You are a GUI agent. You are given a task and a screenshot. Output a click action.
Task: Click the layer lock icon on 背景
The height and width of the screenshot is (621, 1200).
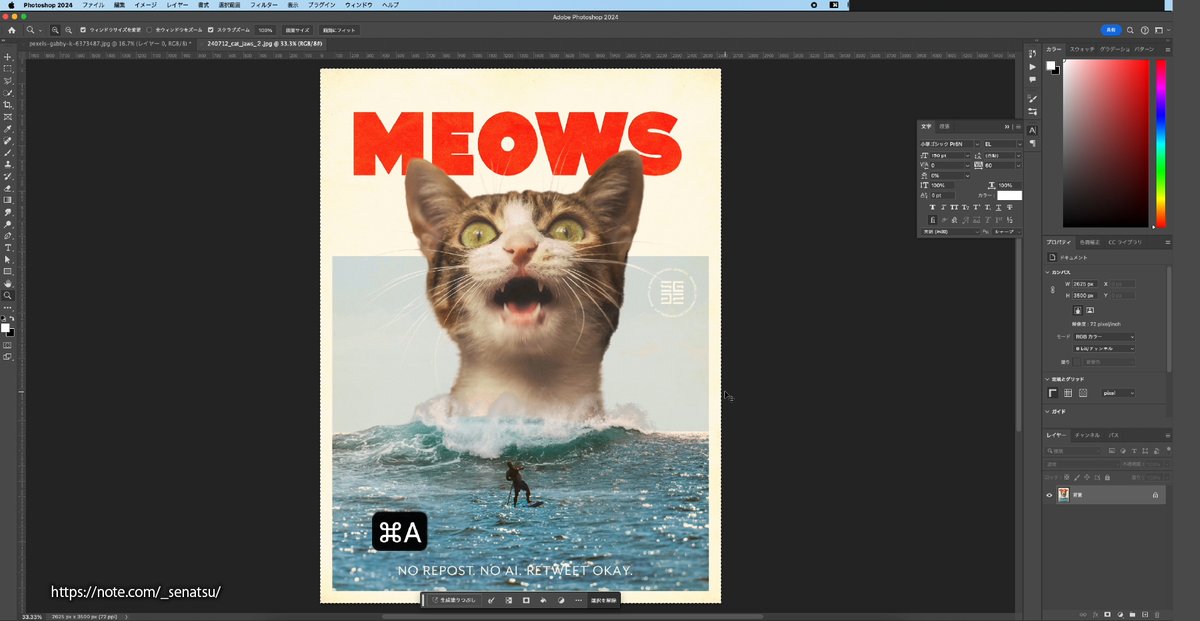(1155, 495)
